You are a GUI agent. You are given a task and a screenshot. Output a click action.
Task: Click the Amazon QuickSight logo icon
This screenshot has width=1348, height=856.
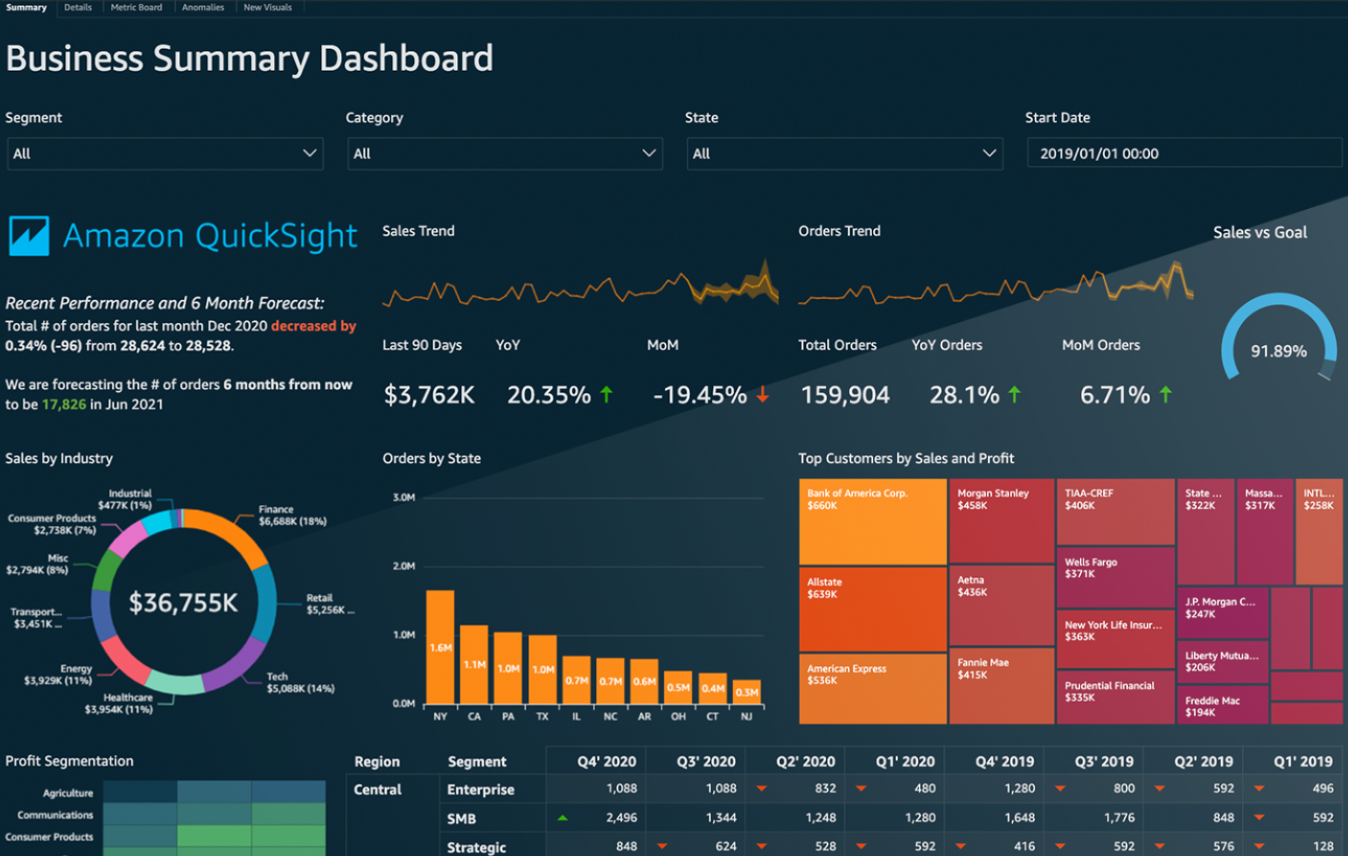click(x=29, y=235)
